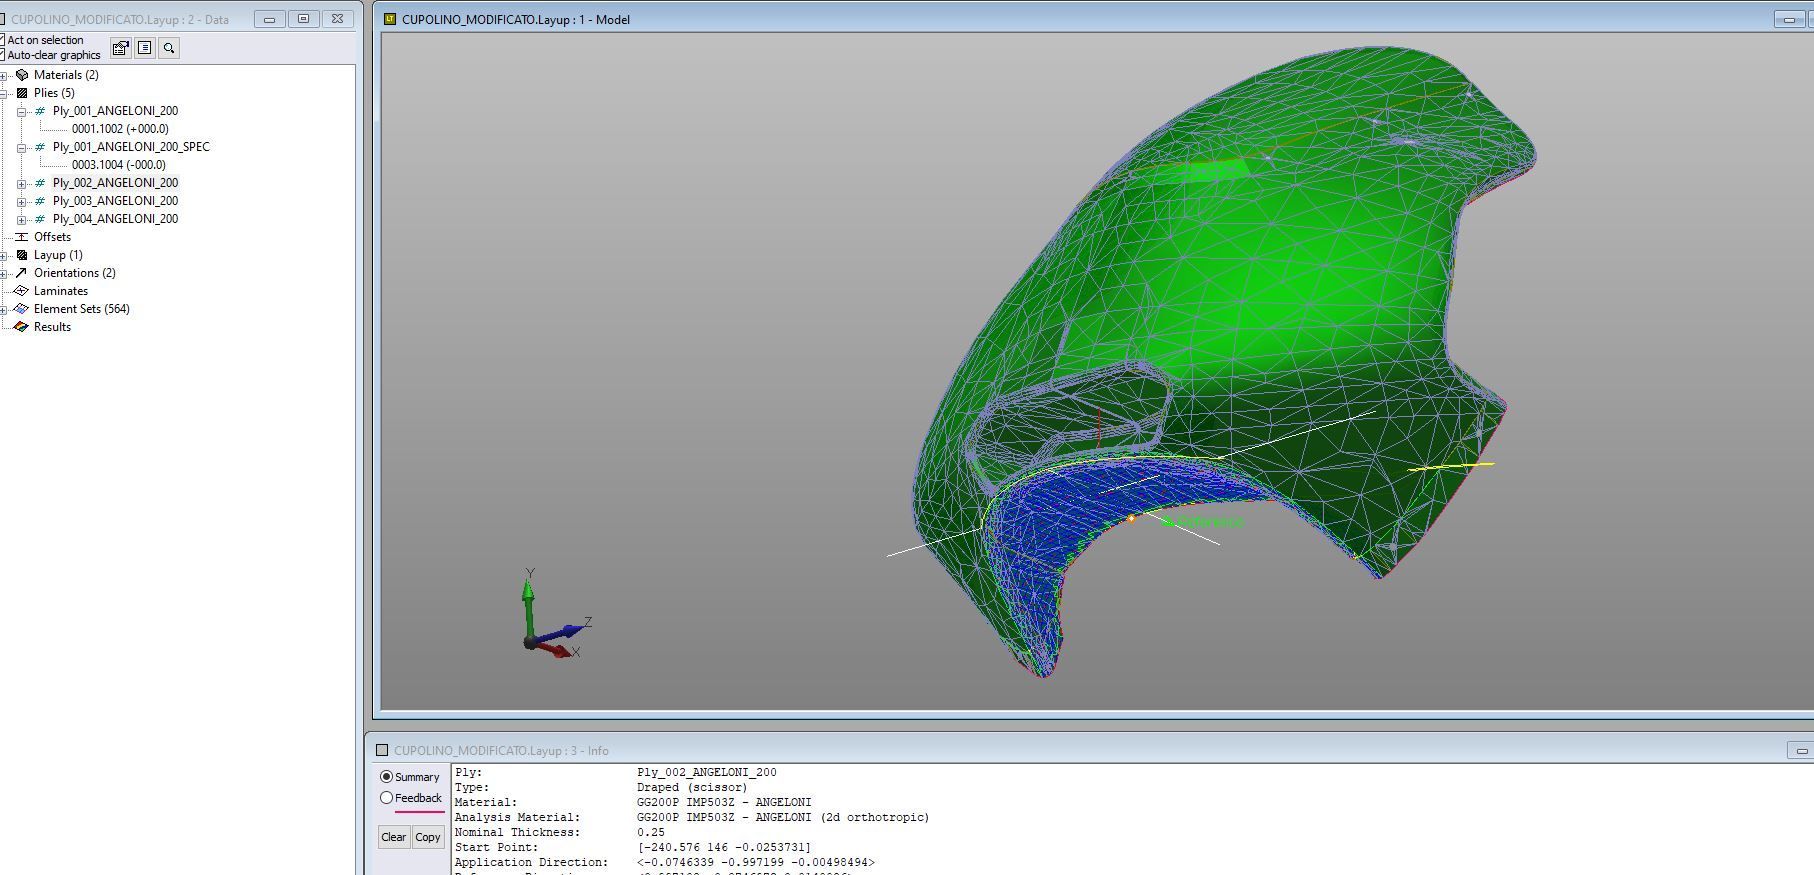Click the magnifier search icon
This screenshot has height=875, width=1814.
(x=169, y=48)
